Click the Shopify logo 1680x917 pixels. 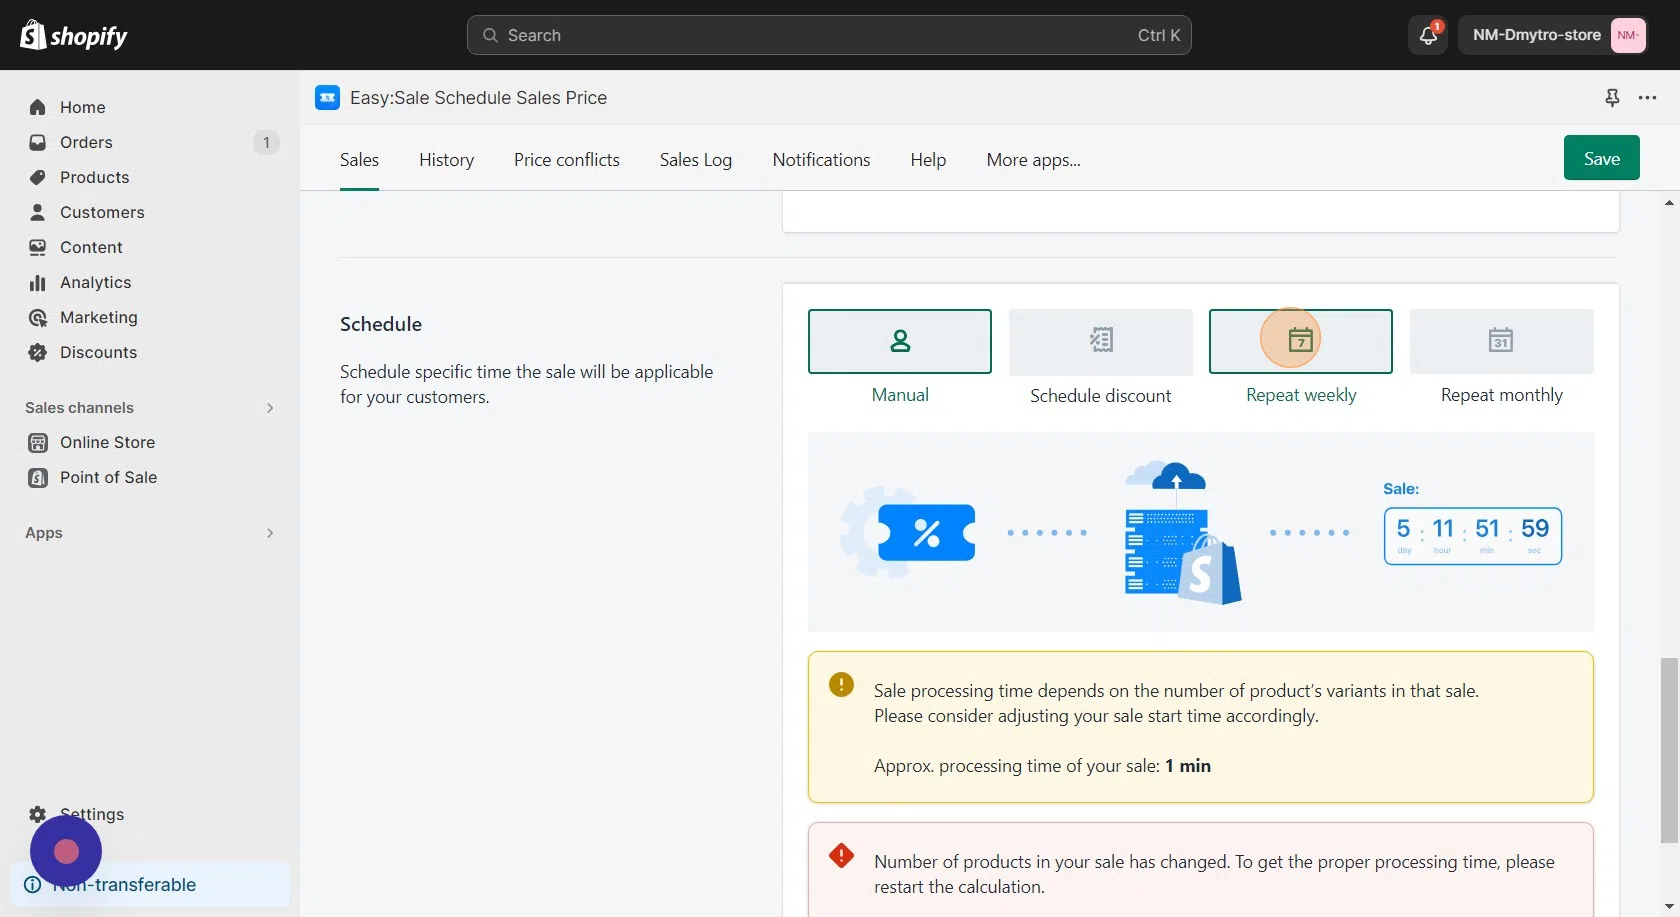[74, 36]
